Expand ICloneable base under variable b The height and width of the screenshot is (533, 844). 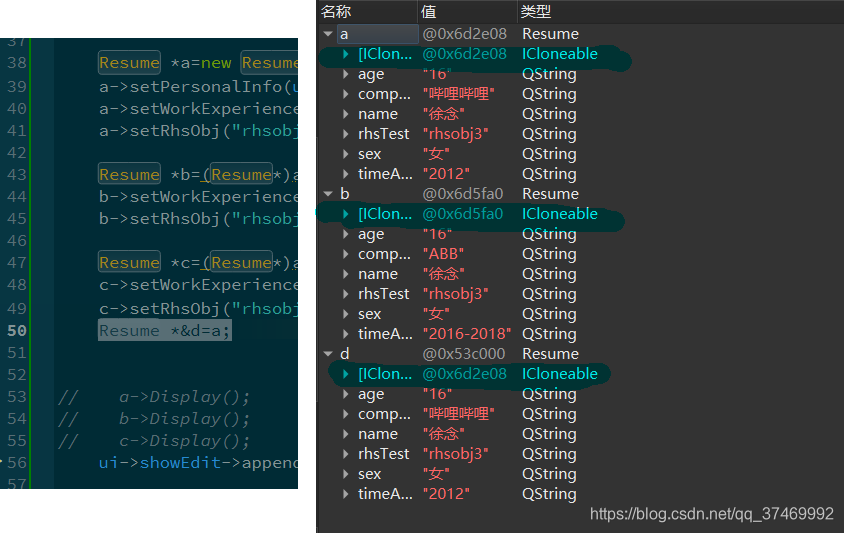pyautogui.click(x=346, y=214)
